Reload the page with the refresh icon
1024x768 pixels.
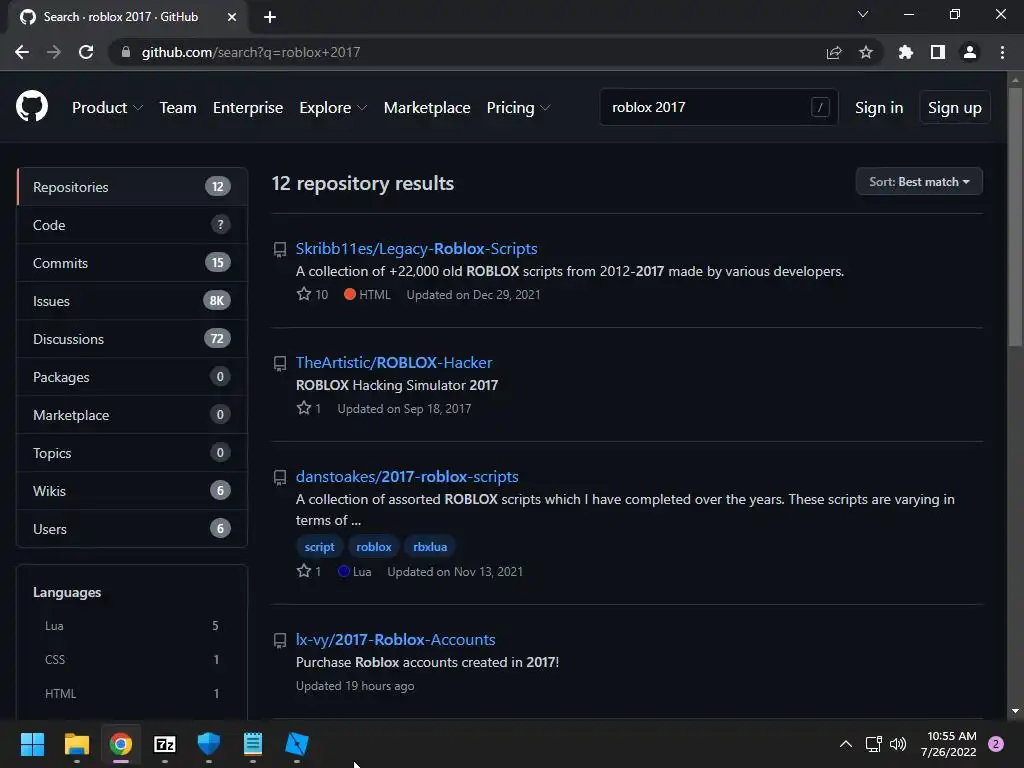coord(86,52)
